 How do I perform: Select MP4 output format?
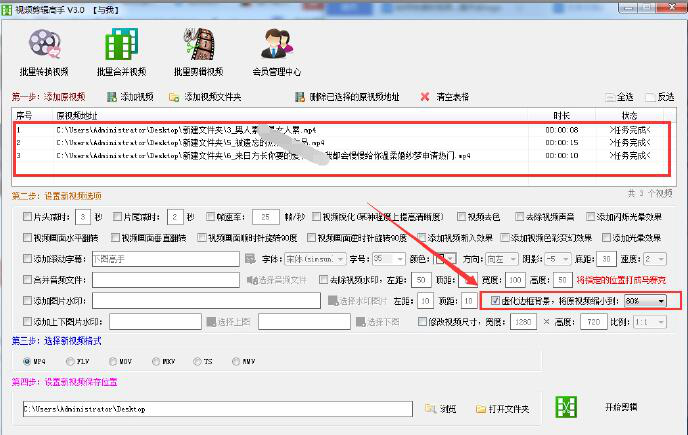pyautogui.click(x=27, y=362)
